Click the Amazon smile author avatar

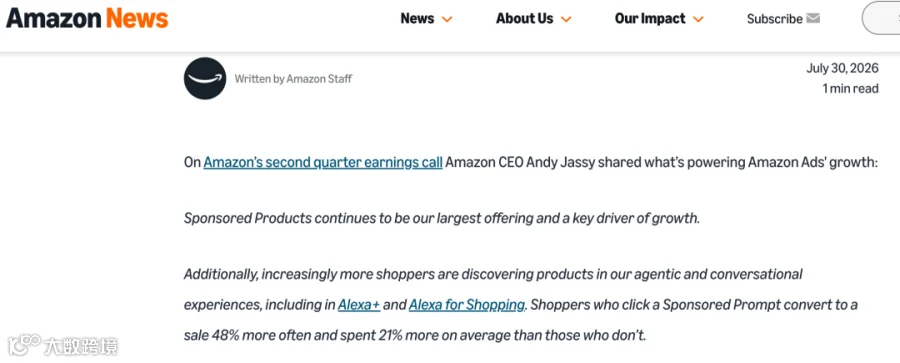(205, 78)
